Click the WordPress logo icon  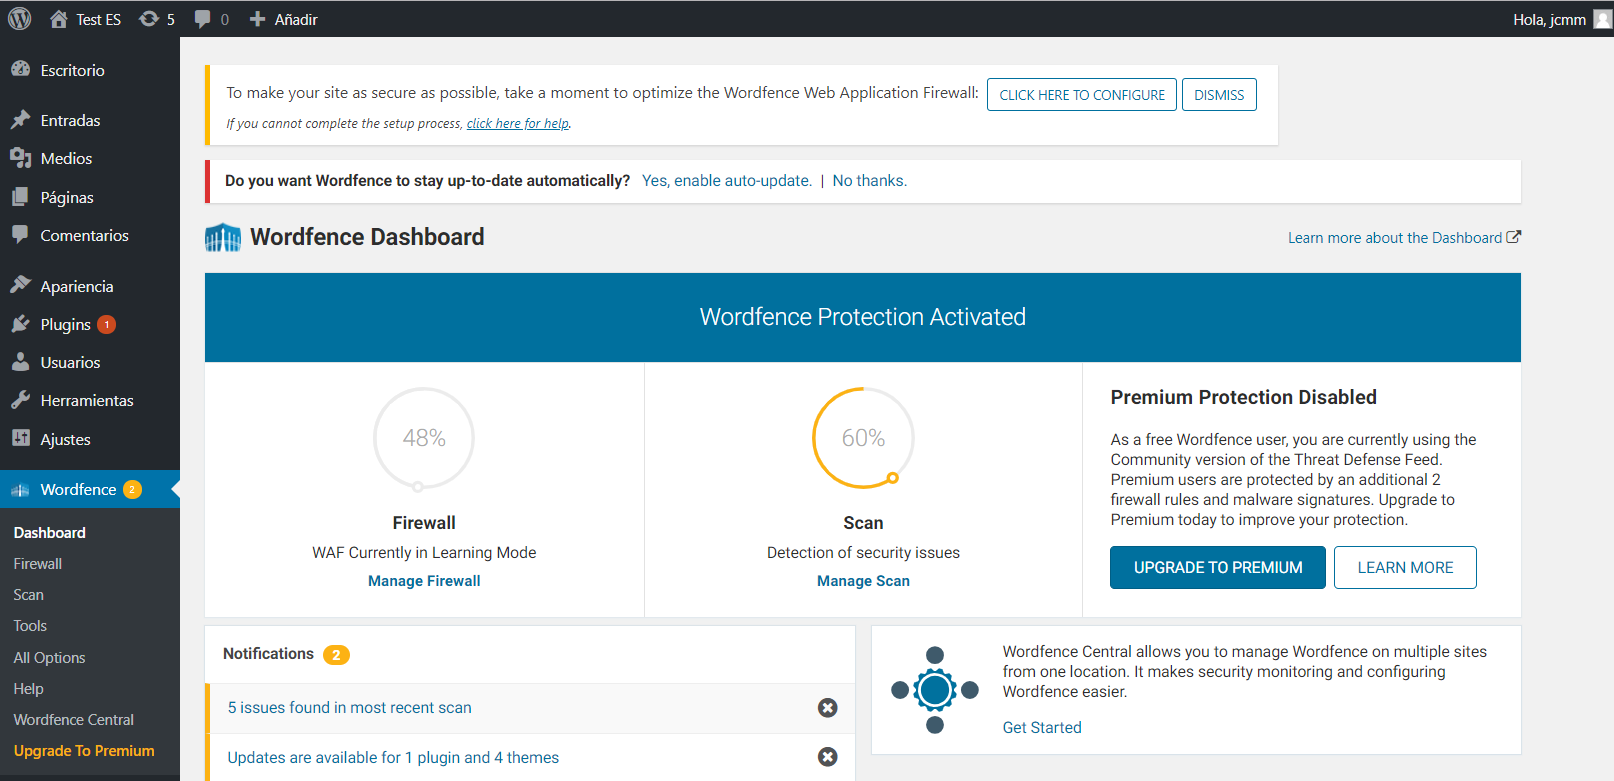(x=20, y=19)
